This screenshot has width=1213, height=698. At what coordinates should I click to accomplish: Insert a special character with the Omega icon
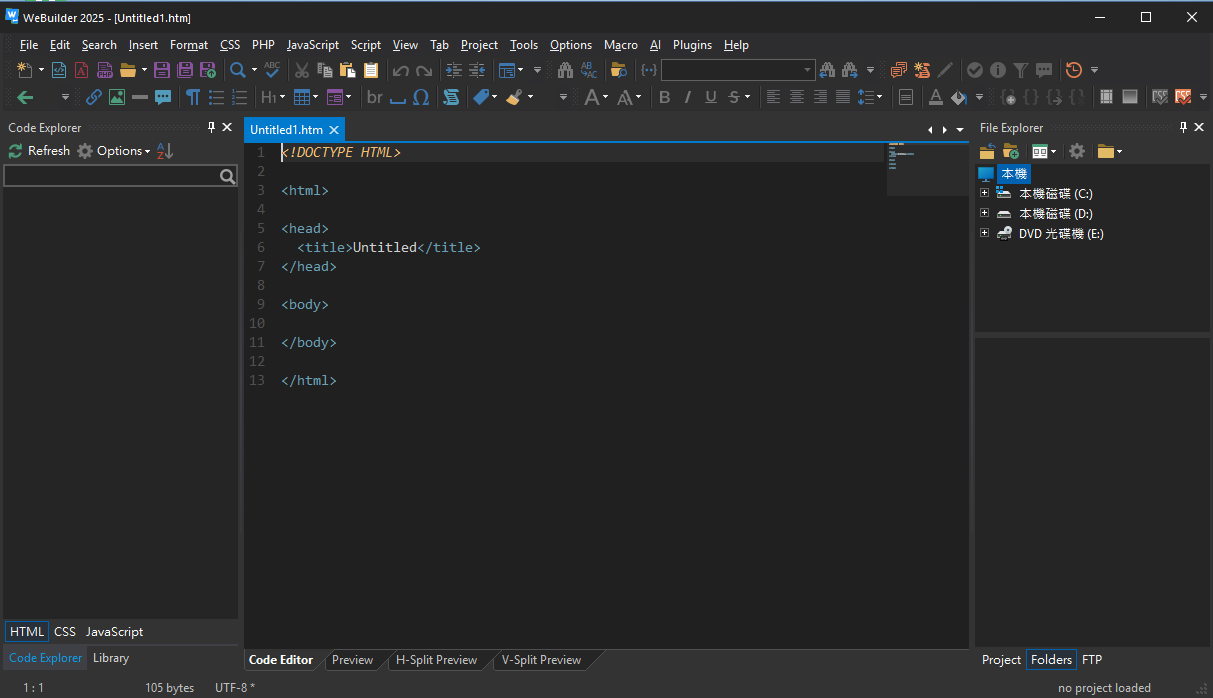tap(421, 97)
